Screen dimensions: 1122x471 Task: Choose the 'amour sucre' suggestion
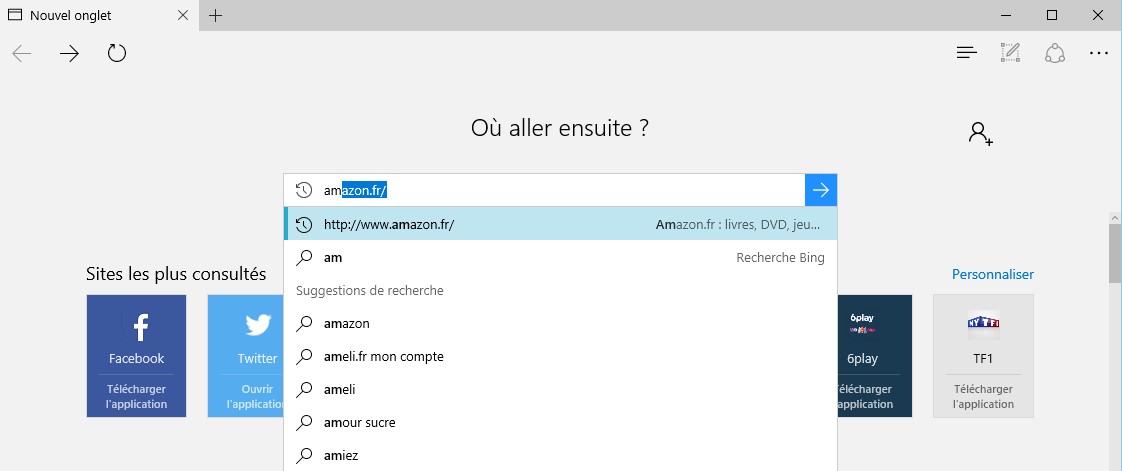[560, 422]
